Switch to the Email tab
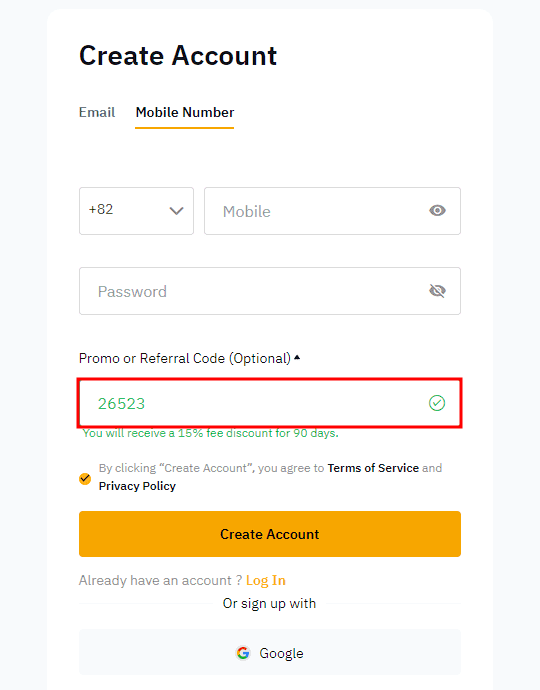This screenshot has height=690, width=540. 97,113
